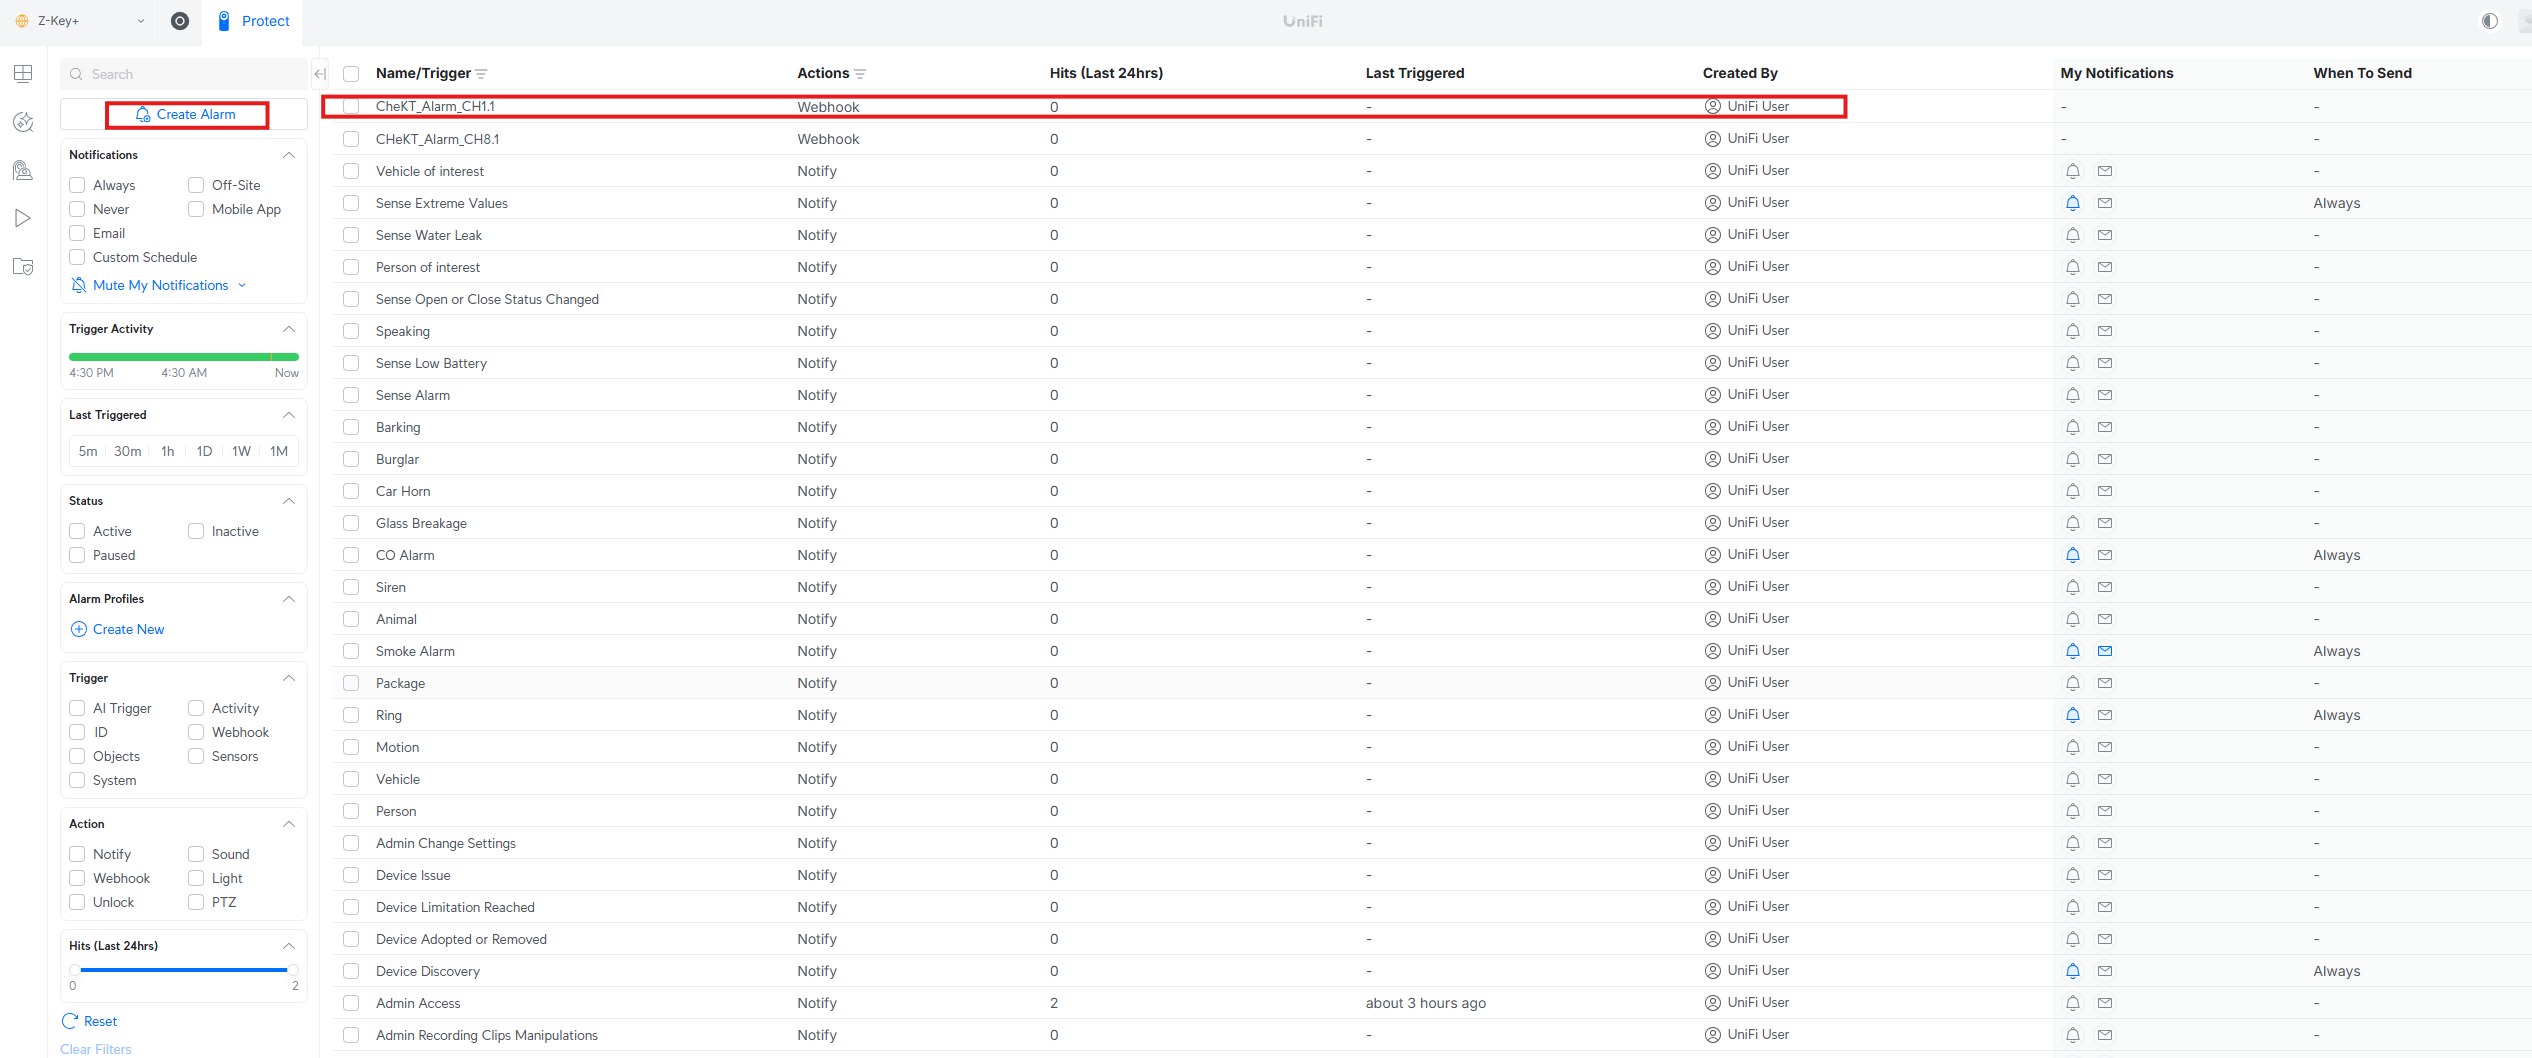This screenshot has width=2532, height=1058.
Task: Click the Create Alarm button
Action: [187, 114]
